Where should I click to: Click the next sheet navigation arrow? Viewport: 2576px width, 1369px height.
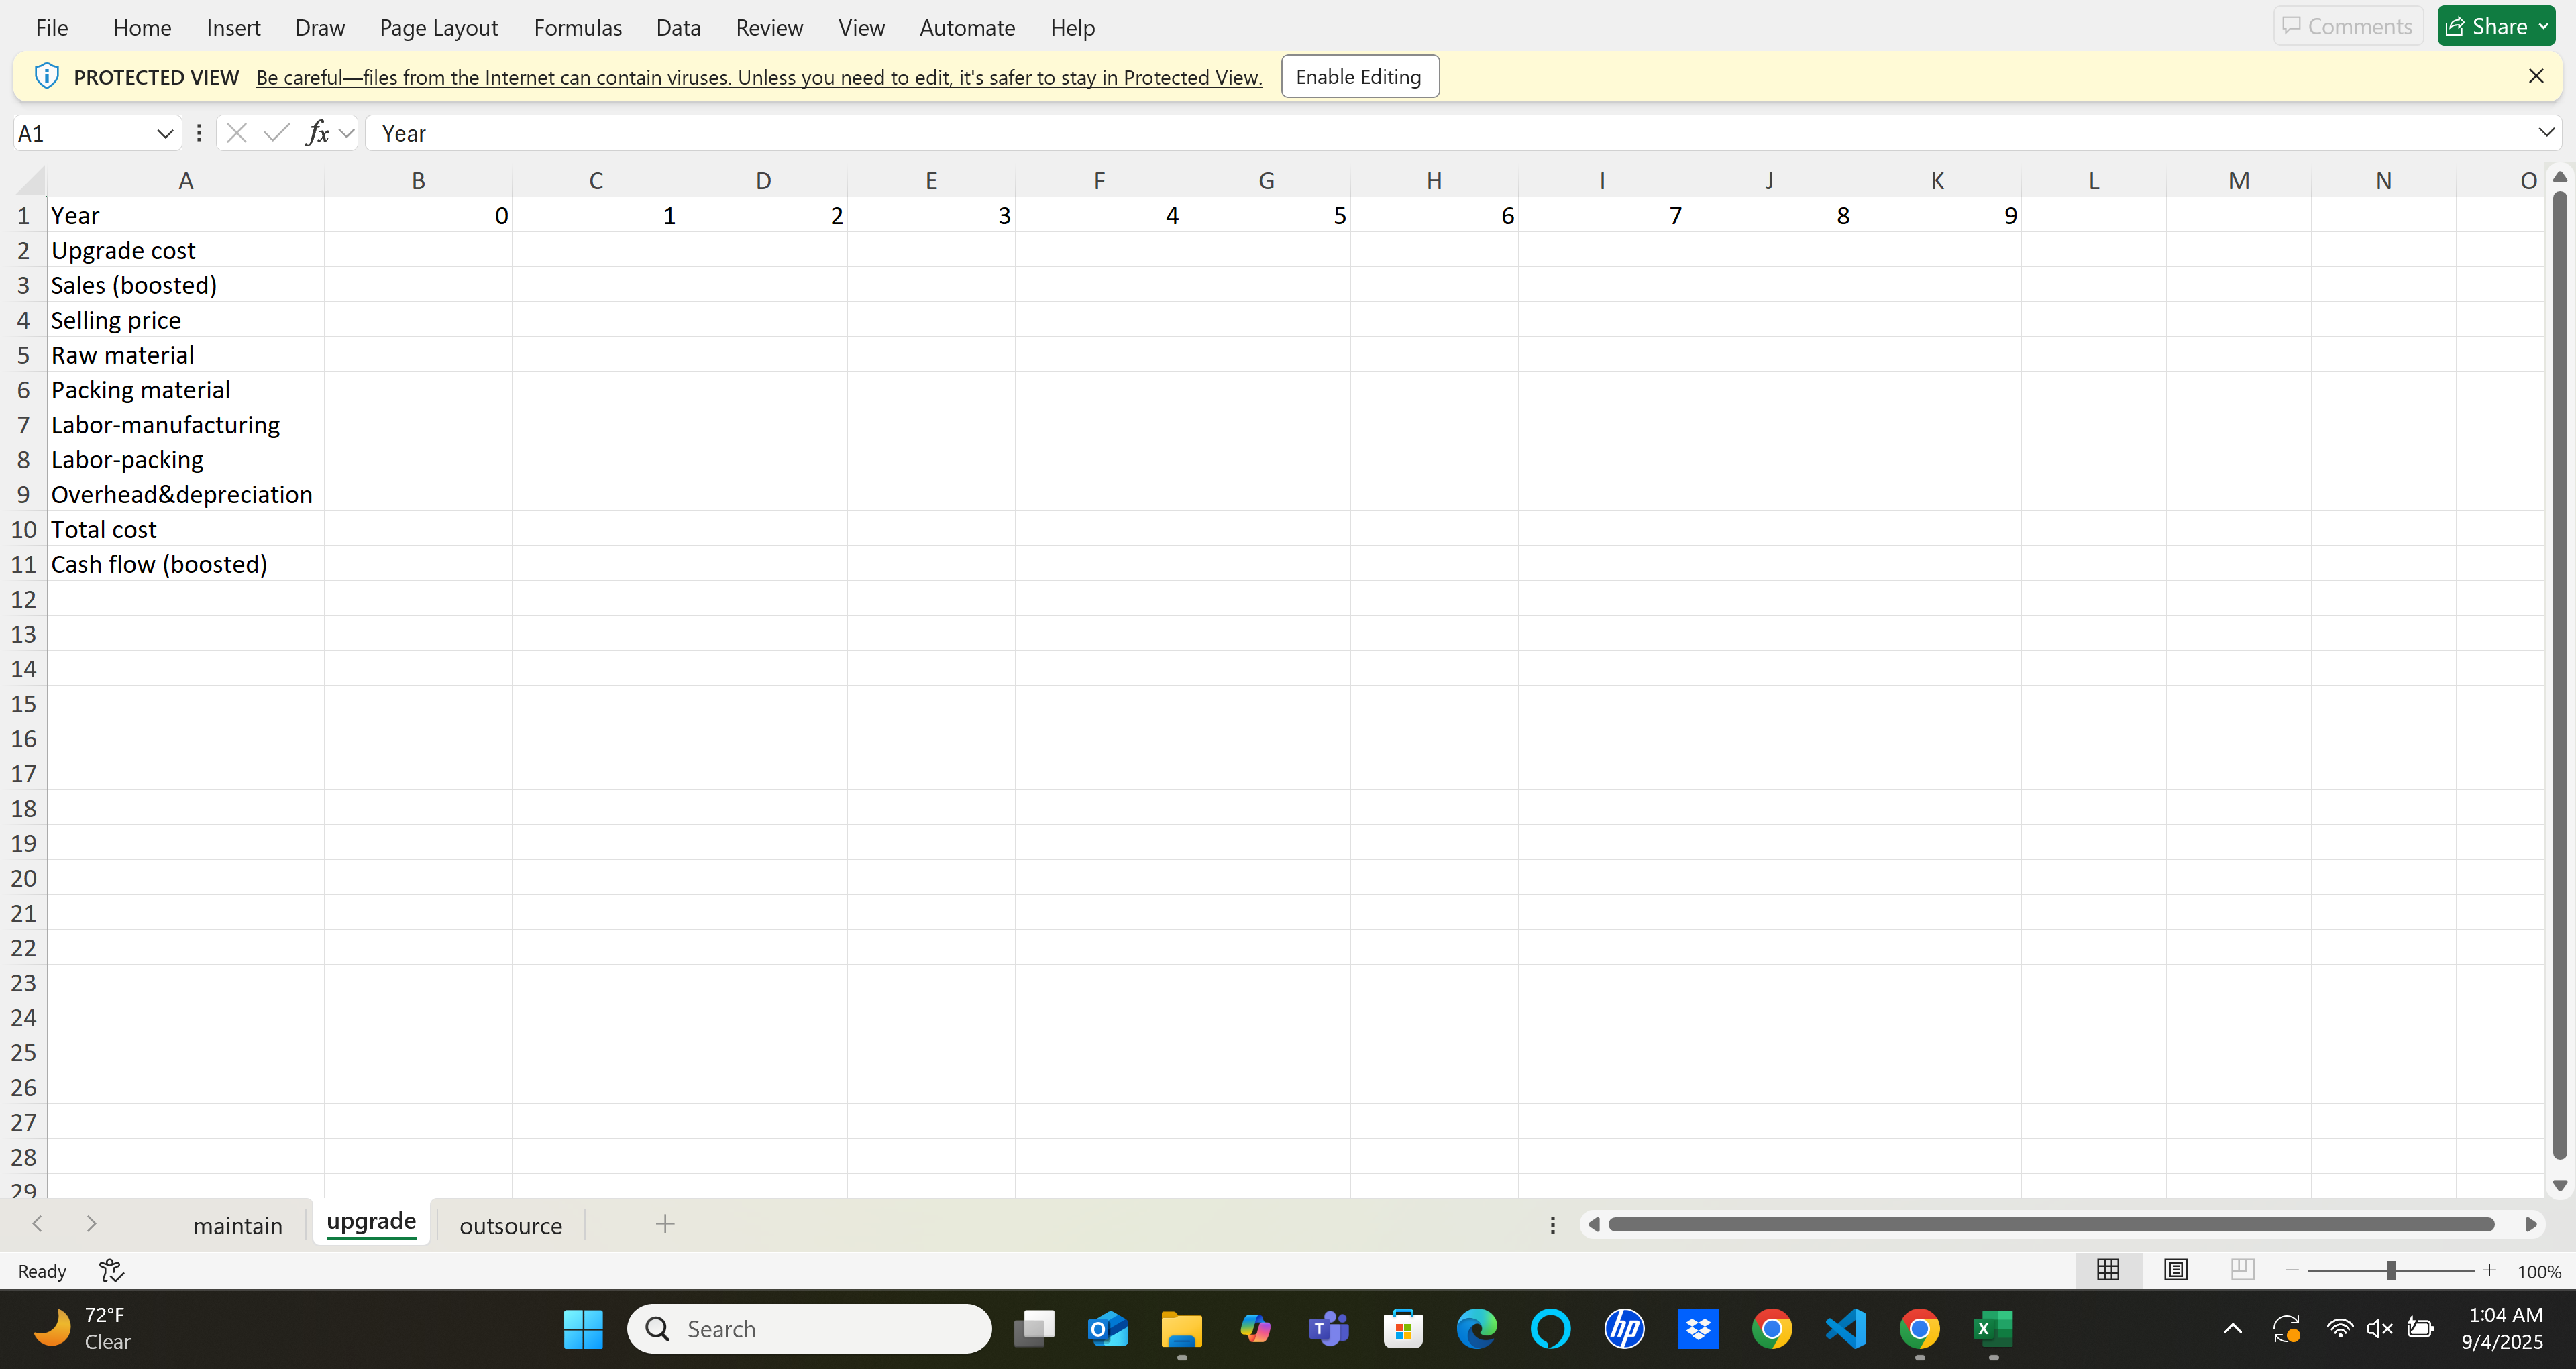tap(91, 1224)
